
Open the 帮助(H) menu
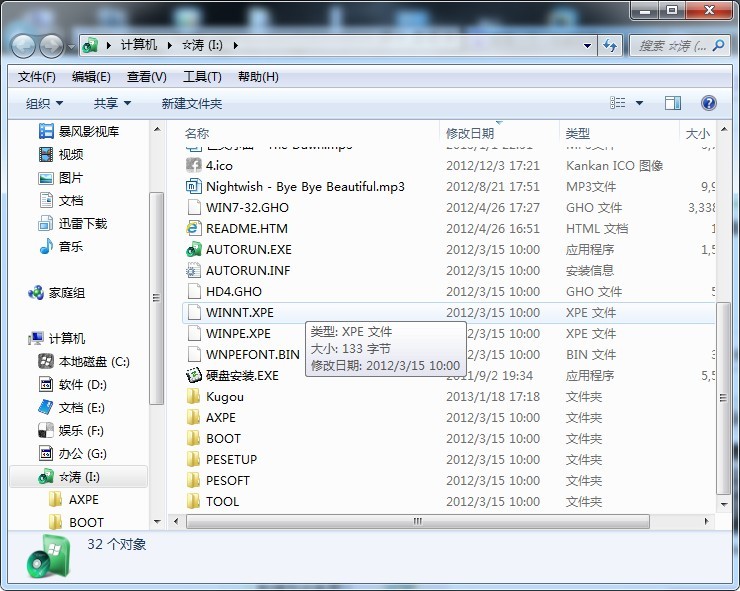coord(258,76)
